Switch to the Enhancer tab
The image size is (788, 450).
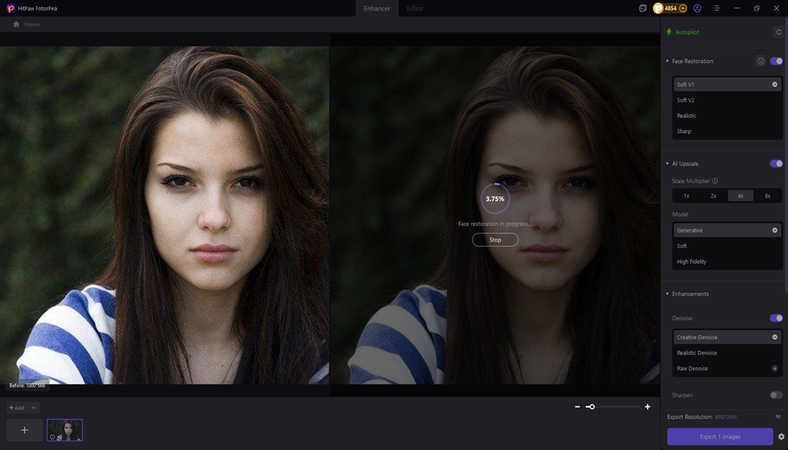point(377,9)
